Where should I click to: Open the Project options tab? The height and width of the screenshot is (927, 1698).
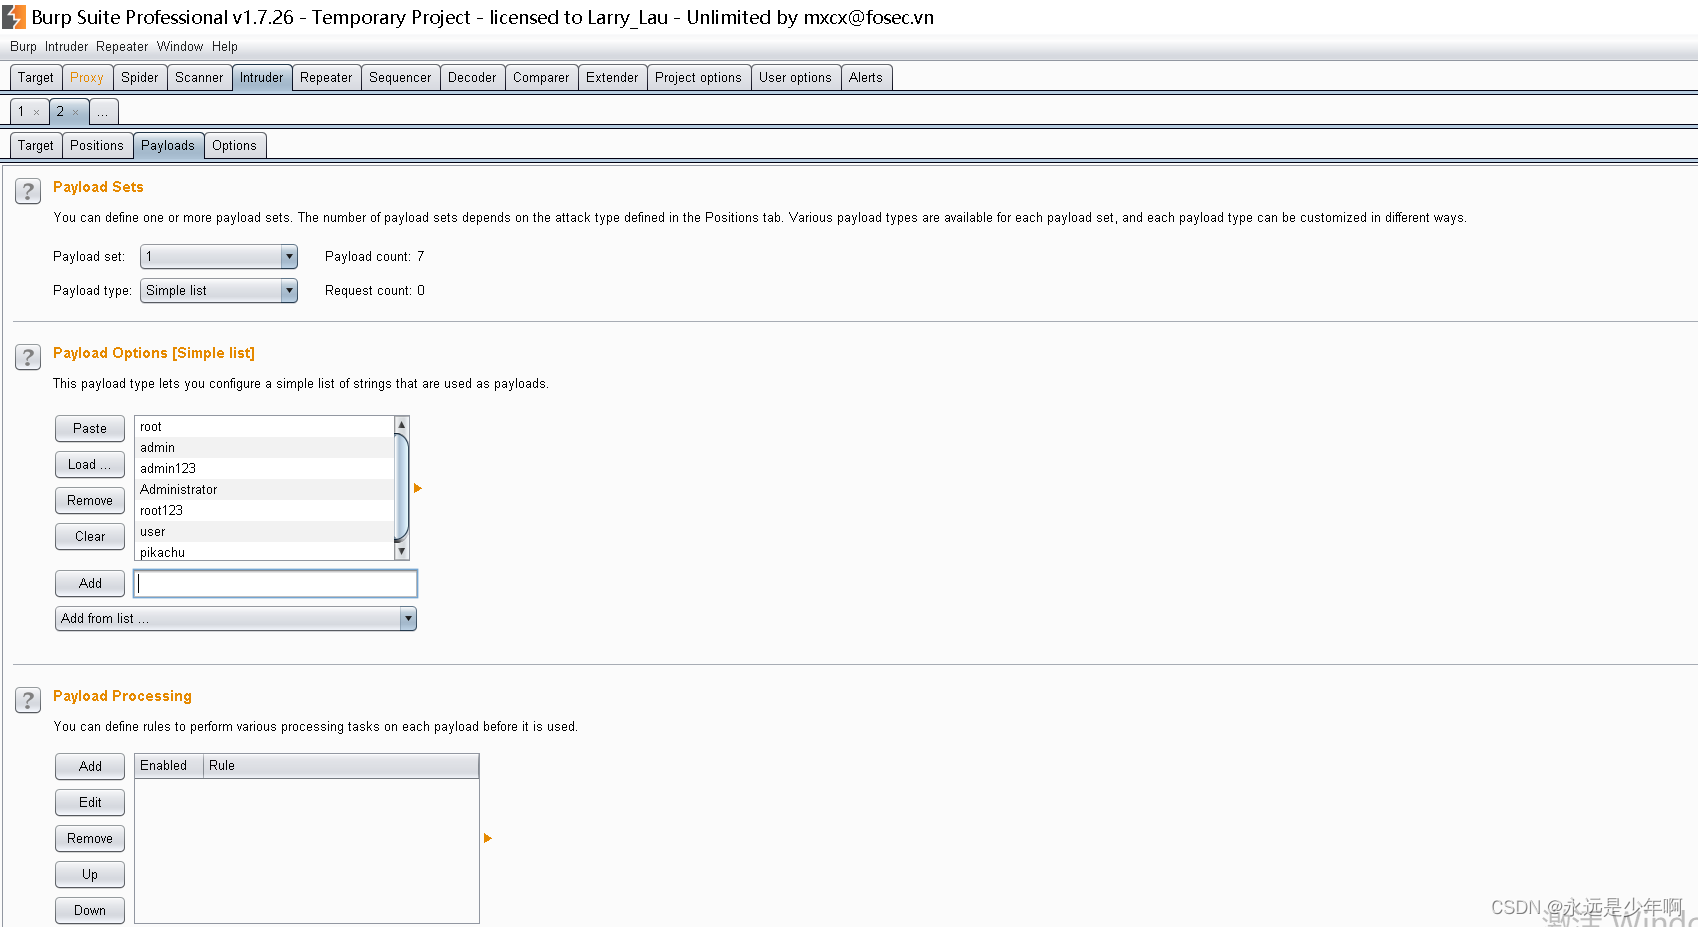[x=698, y=78]
